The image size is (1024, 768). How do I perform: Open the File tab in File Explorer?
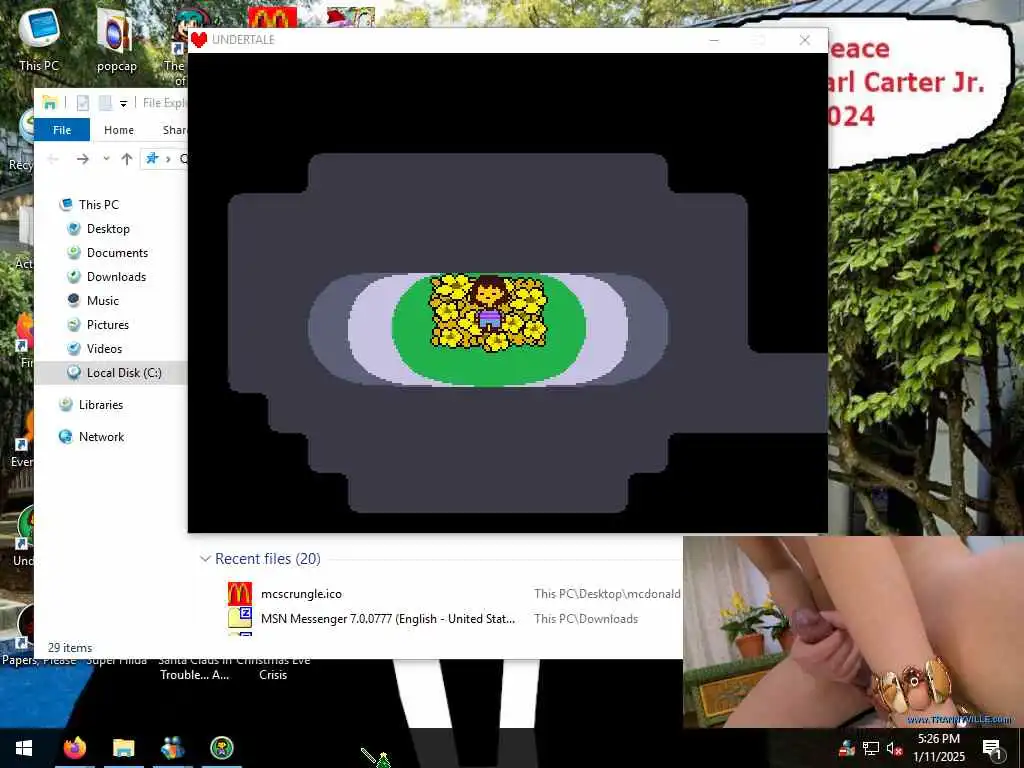click(62, 130)
